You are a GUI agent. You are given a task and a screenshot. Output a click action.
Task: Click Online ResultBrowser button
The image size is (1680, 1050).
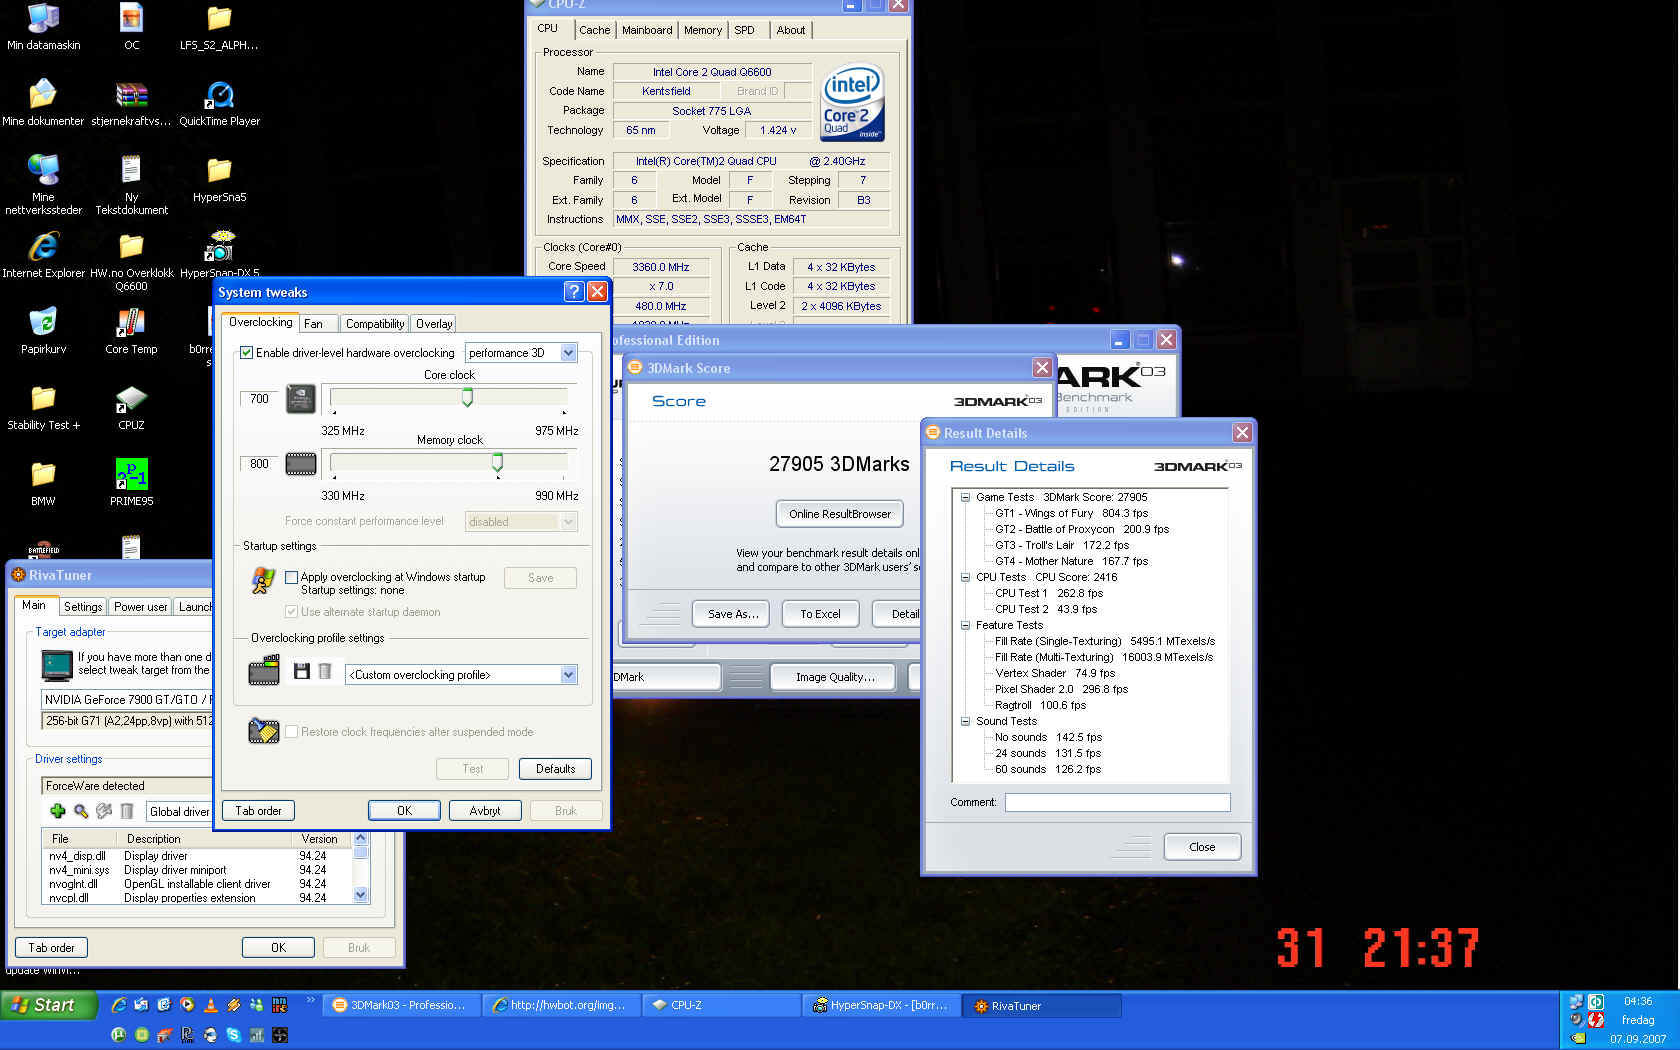[840, 514]
